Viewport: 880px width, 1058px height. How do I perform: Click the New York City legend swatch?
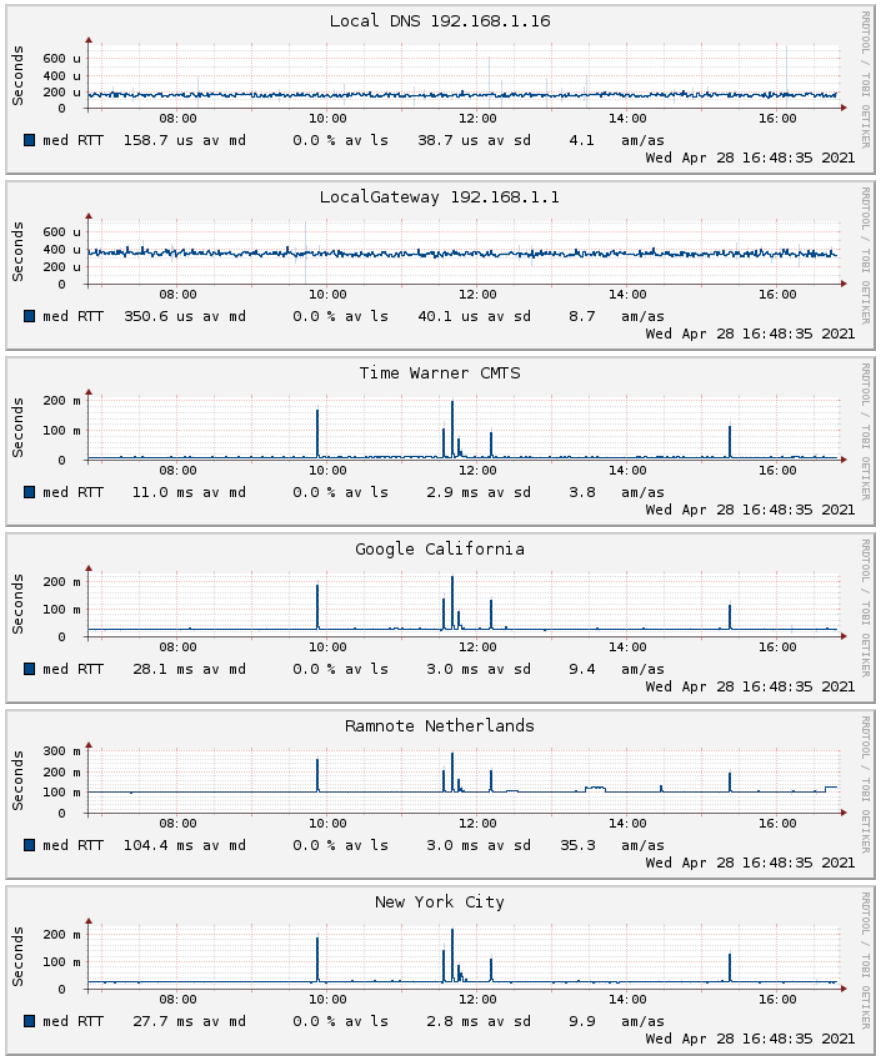click(29, 1021)
